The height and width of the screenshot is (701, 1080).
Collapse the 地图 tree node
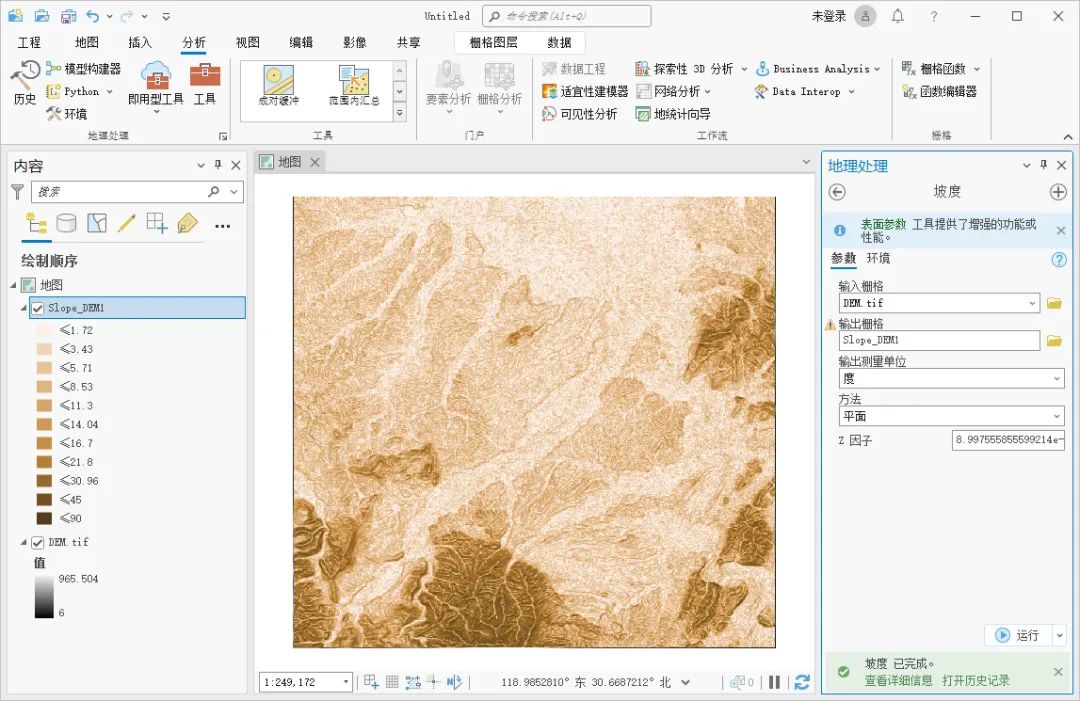point(13,285)
